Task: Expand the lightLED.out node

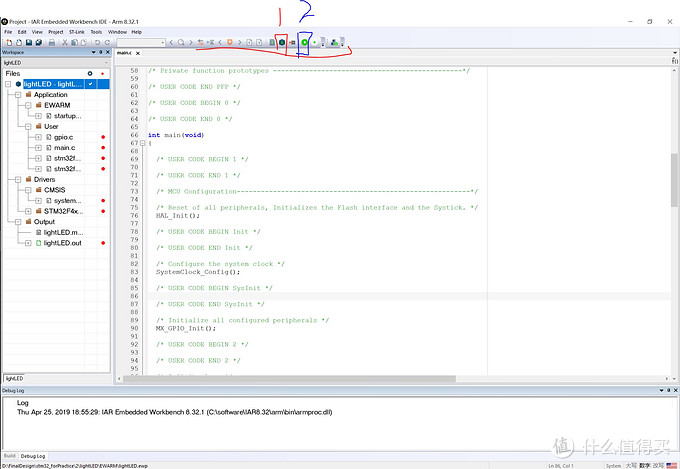Action: (28, 243)
